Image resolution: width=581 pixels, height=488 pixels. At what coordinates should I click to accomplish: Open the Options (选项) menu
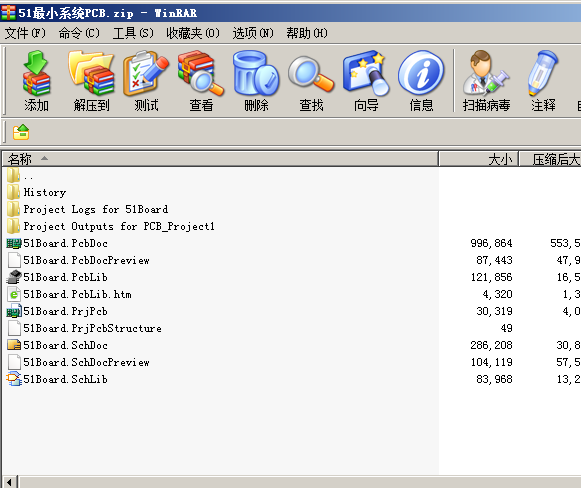[253, 33]
